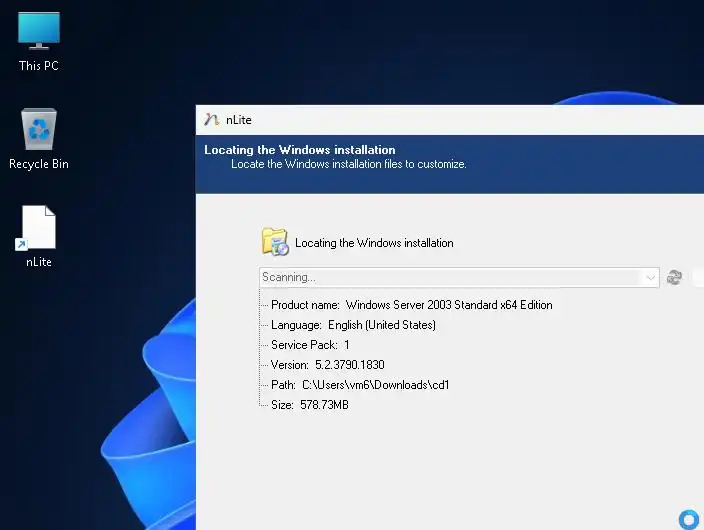Select the Path: C:\Users\vm6\Downloads\cd1 row
This screenshot has height=530, width=704.
[x=360, y=385]
